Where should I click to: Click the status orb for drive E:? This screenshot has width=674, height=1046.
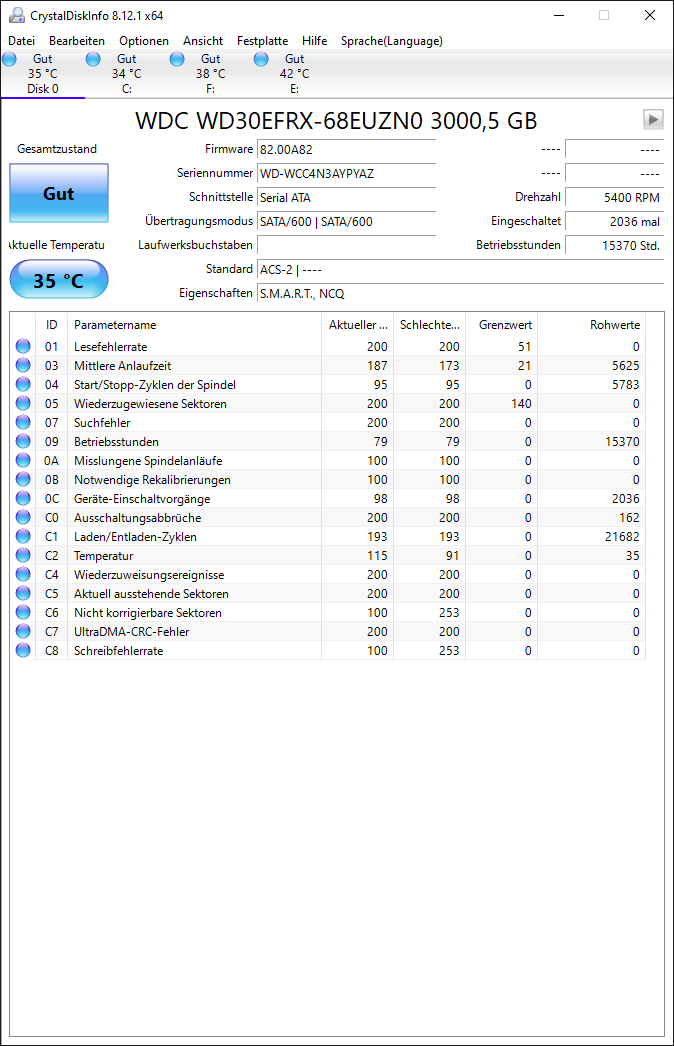tap(262, 59)
